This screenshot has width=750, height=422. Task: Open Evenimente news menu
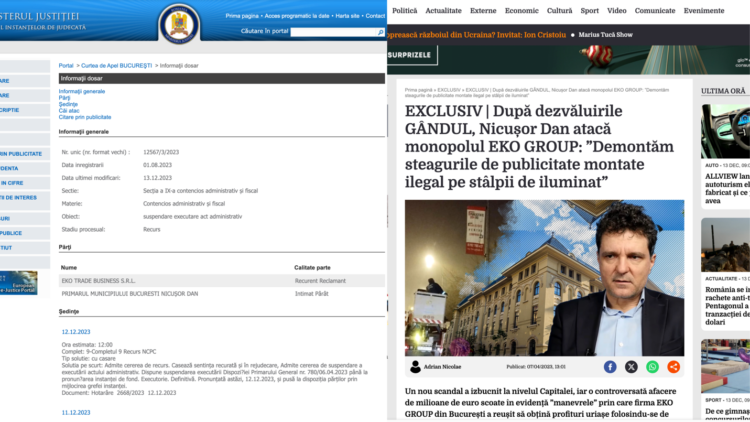(x=704, y=11)
